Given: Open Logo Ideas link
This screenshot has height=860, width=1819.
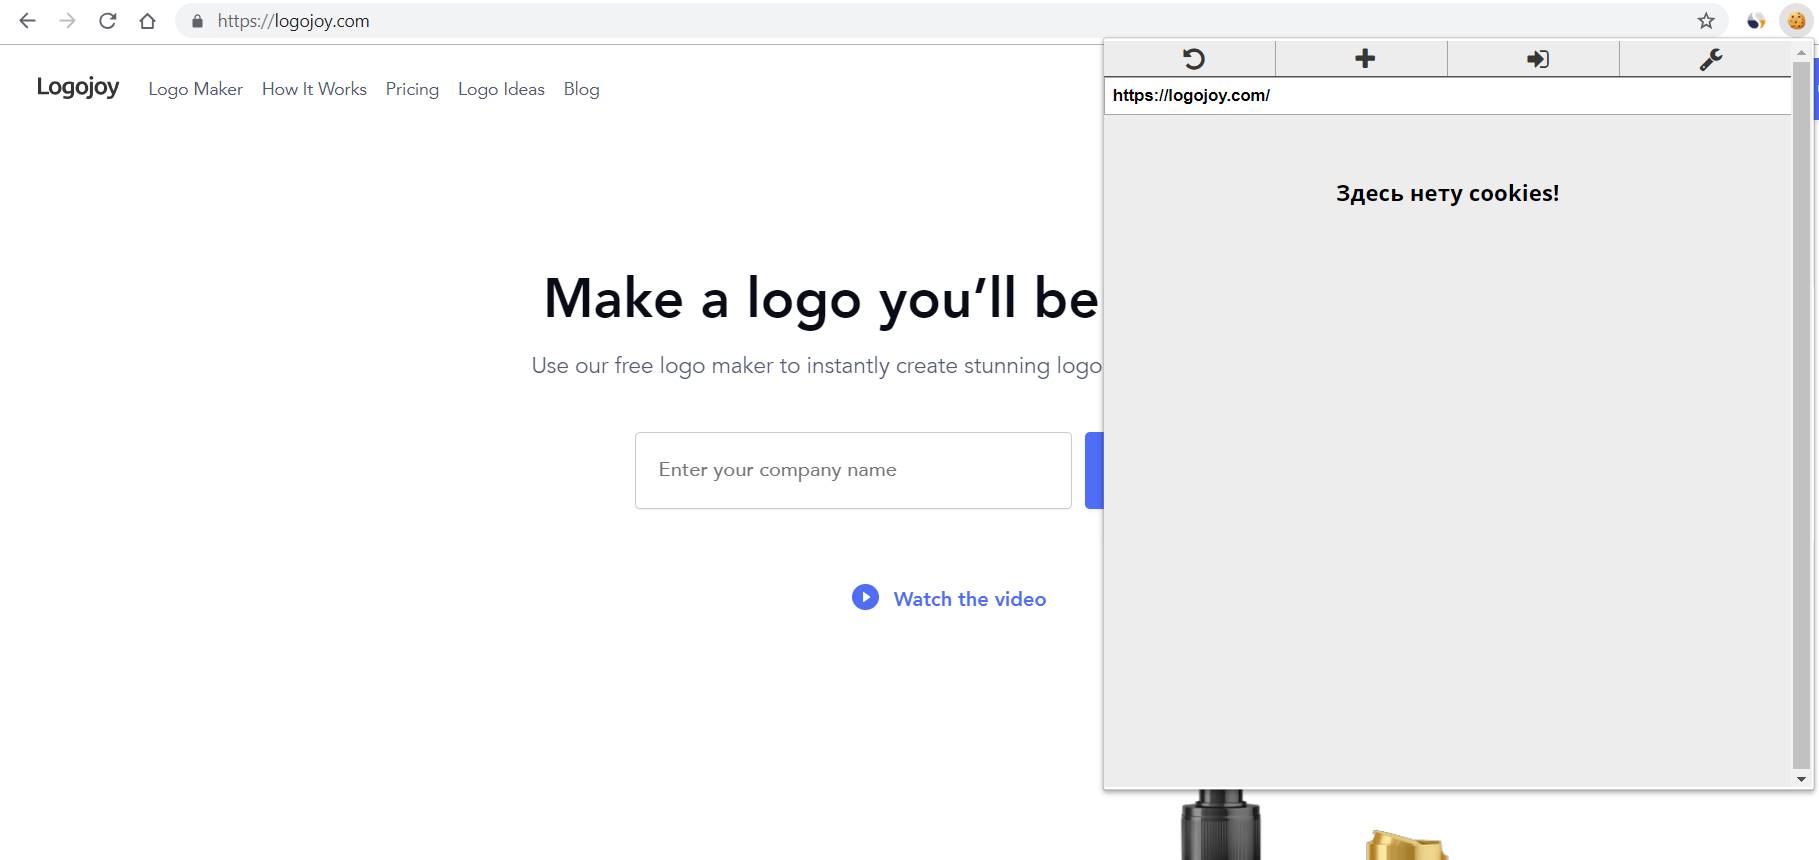Looking at the screenshot, I should (501, 89).
